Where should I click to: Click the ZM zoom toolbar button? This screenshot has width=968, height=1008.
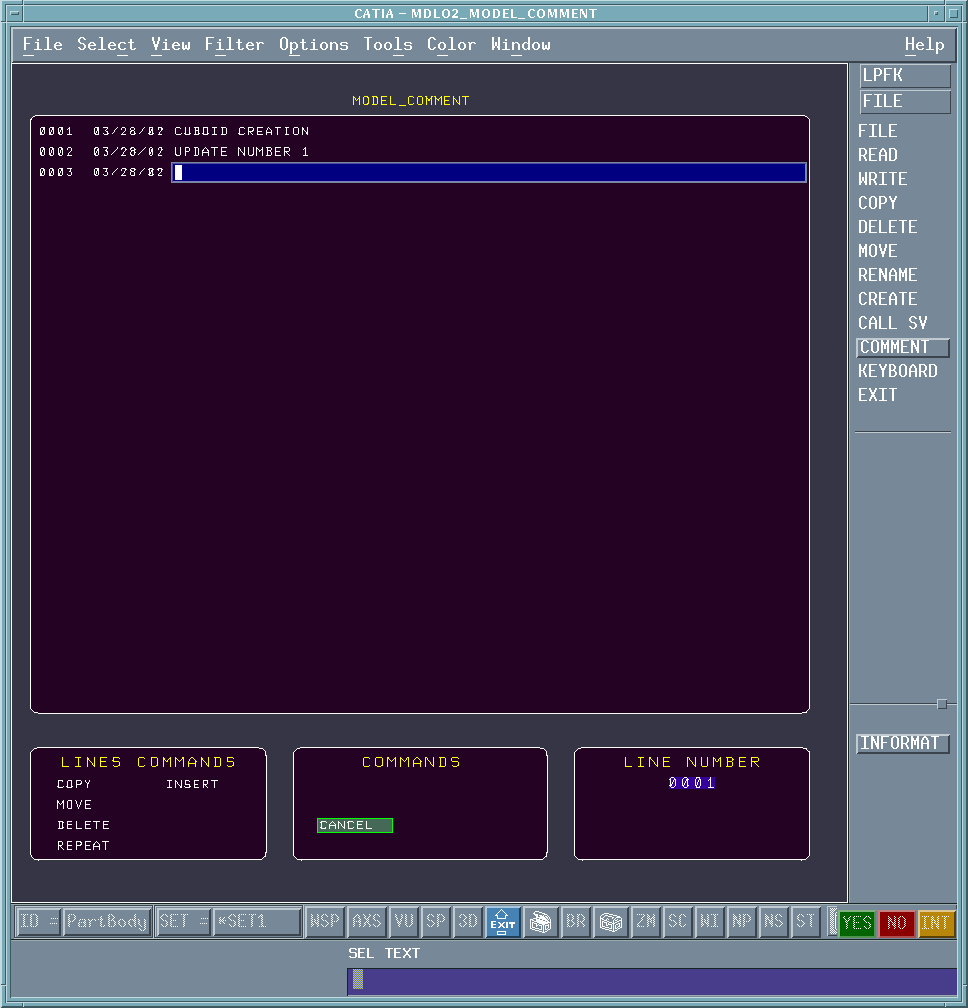click(x=646, y=922)
